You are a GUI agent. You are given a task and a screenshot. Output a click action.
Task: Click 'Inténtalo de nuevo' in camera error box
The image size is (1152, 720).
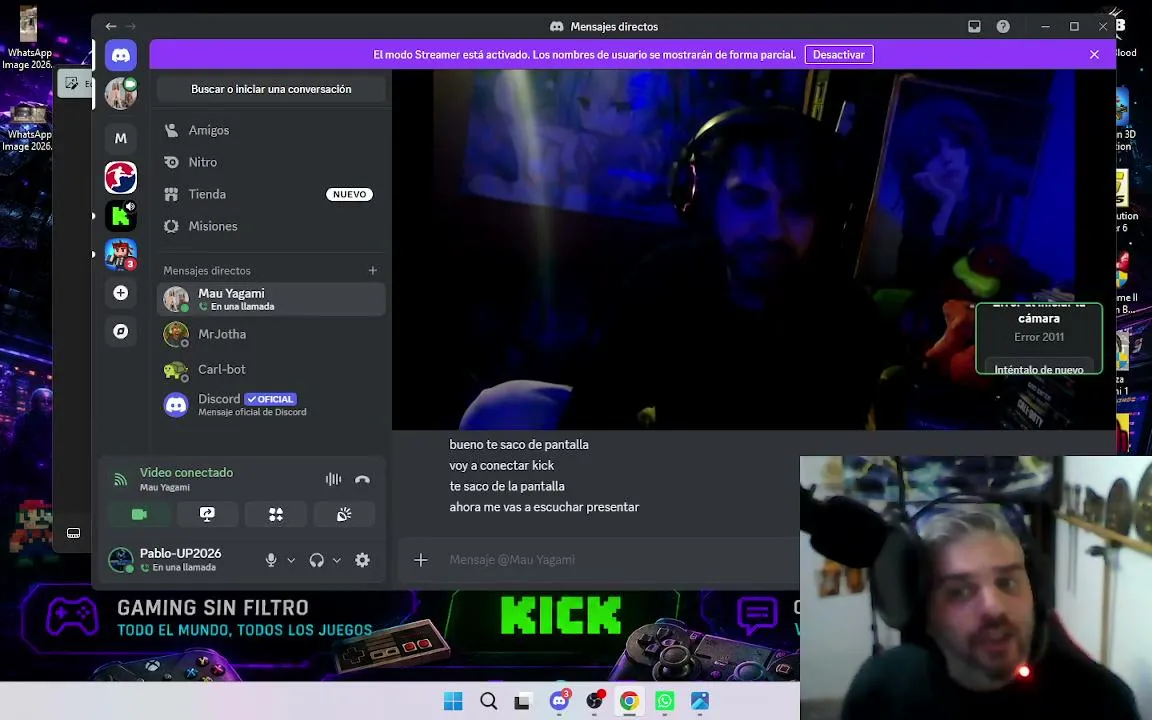(1038, 369)
